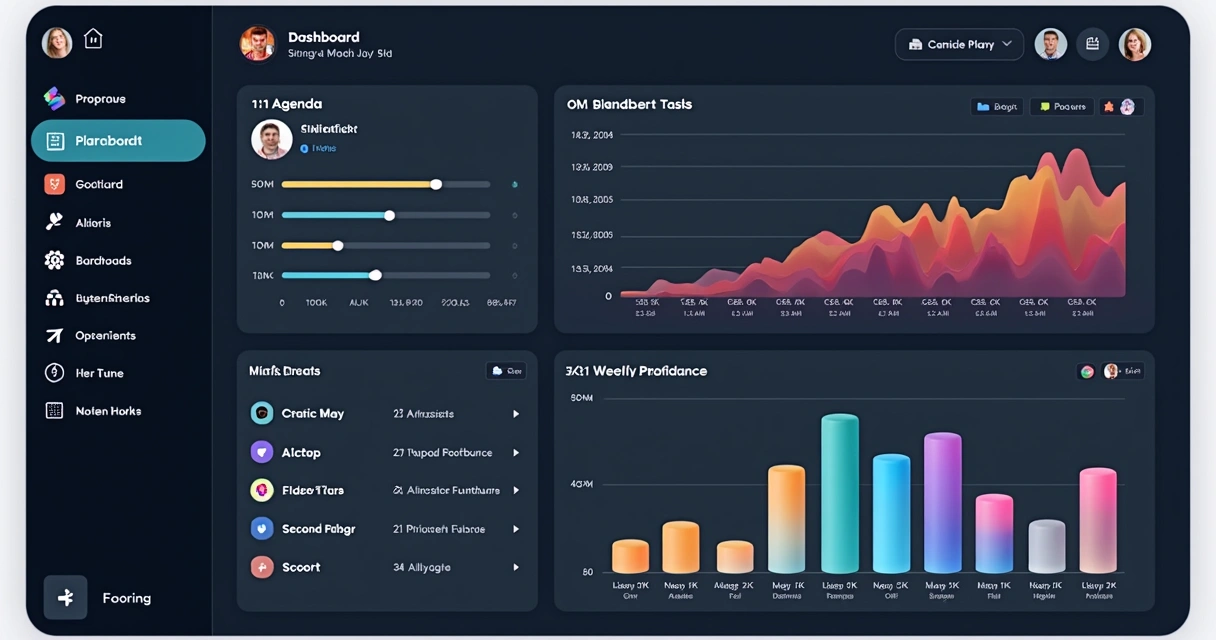This screenshot has height=640, width=1216.
Task: Click the Opernients paper plane icon
Action: [54, 336]
